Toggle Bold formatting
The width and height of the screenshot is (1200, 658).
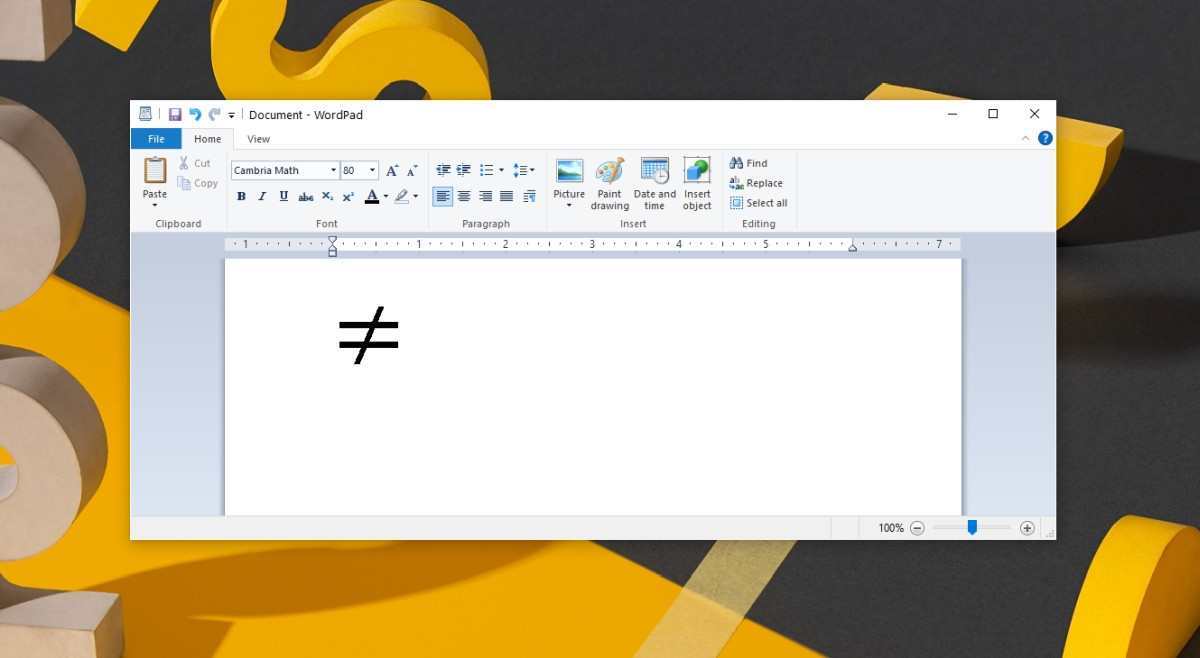click(241, 197)
